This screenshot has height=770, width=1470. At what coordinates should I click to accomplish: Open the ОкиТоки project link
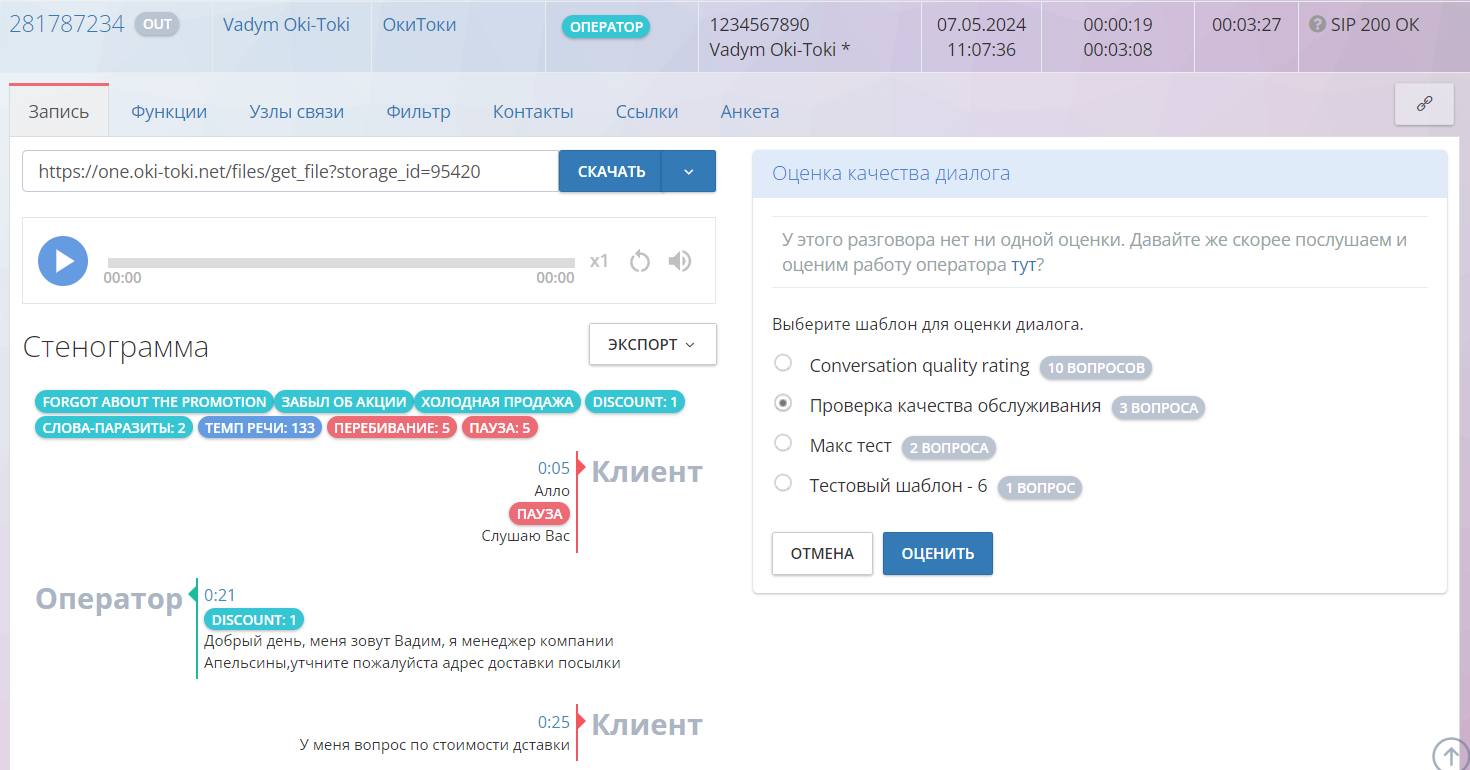click(x=419, y=25)
